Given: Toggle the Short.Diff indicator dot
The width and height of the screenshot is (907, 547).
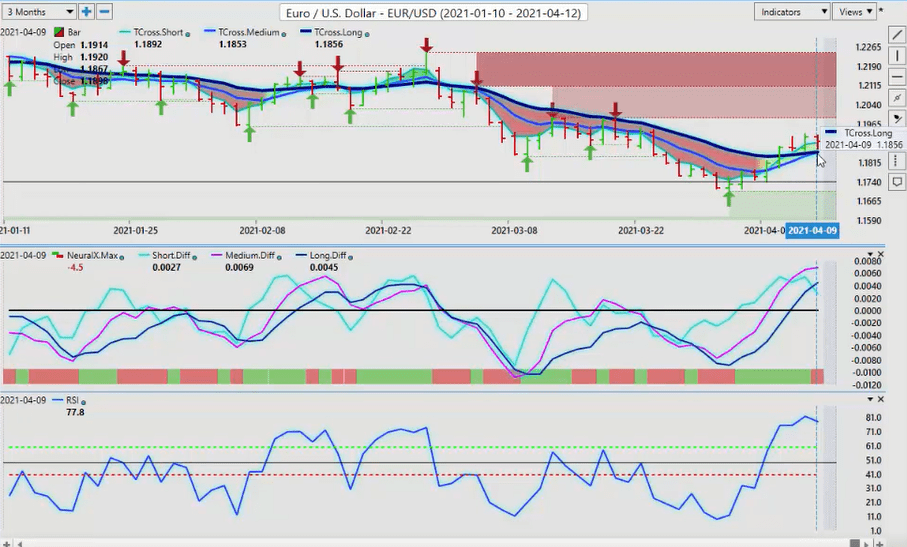Looking at the screenshot, I should click(194, 257).
